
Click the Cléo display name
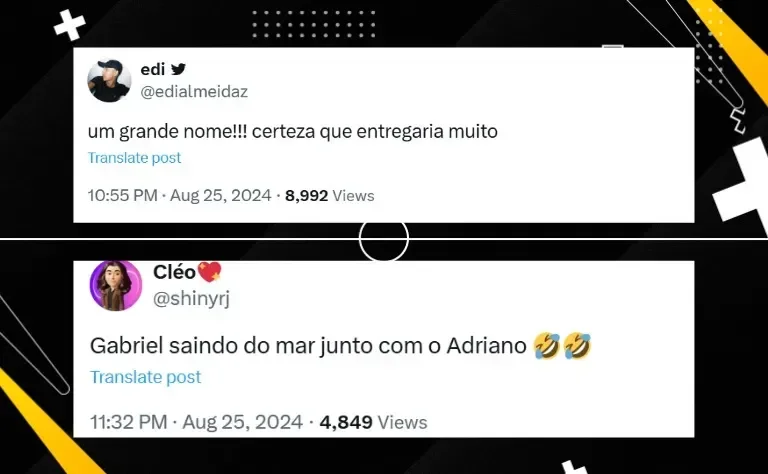174,272
